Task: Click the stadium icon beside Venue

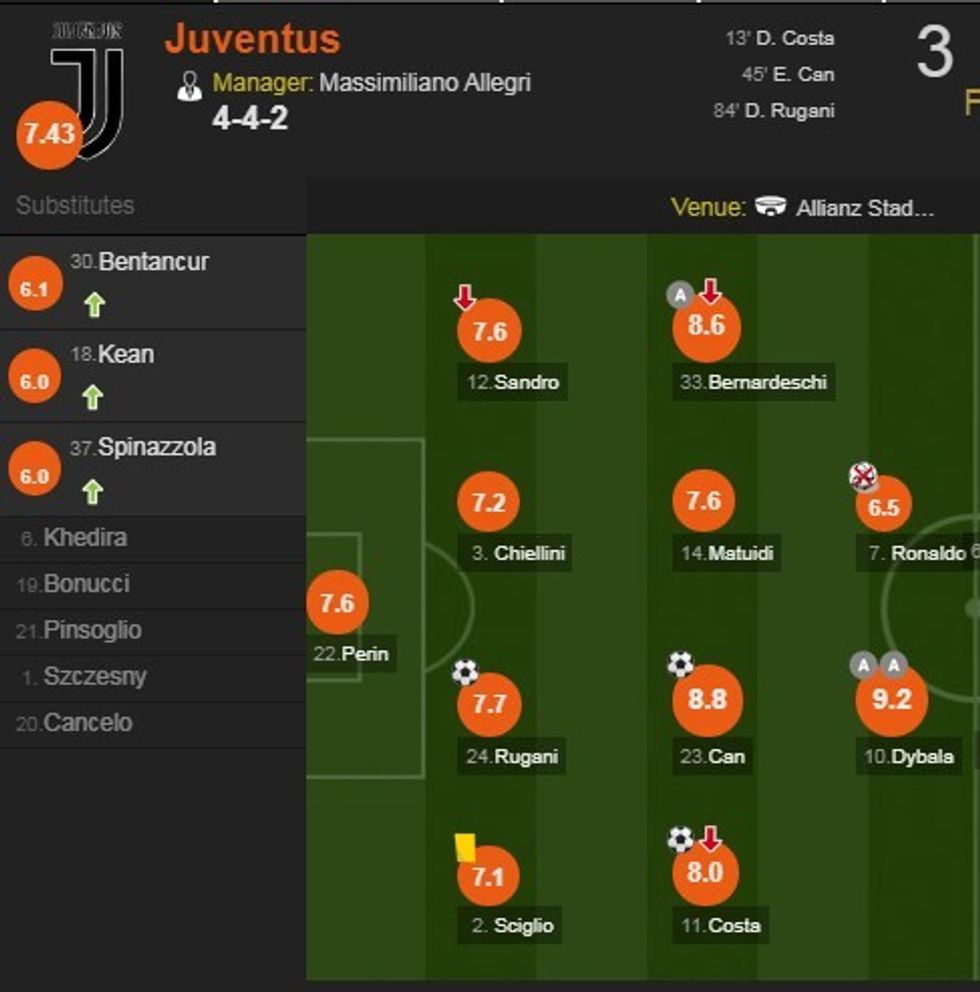Action: [770, 207]
